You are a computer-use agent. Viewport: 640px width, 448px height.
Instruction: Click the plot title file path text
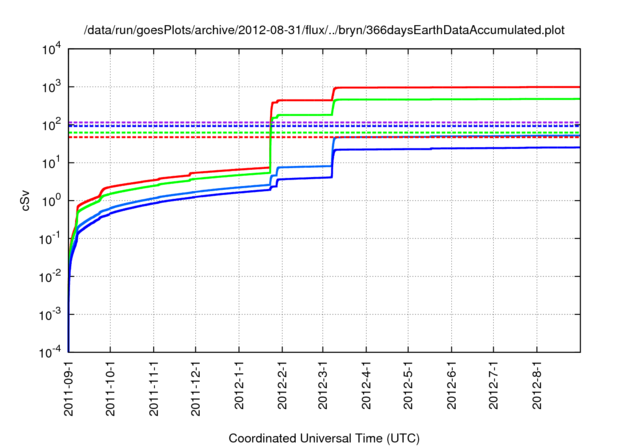point(325,31)
